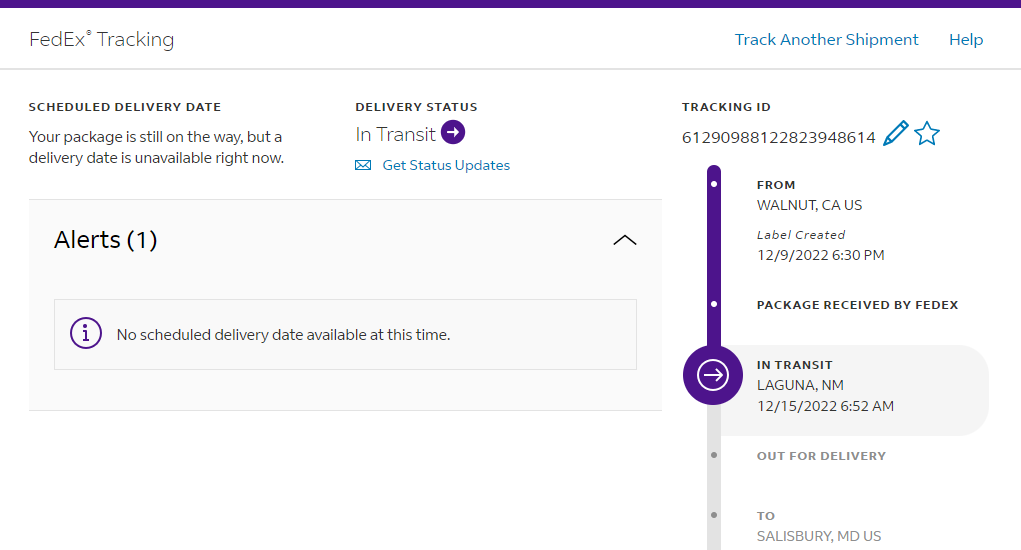
Task: Click the Package Received by FedEx dot
Action: click(713, 303)
